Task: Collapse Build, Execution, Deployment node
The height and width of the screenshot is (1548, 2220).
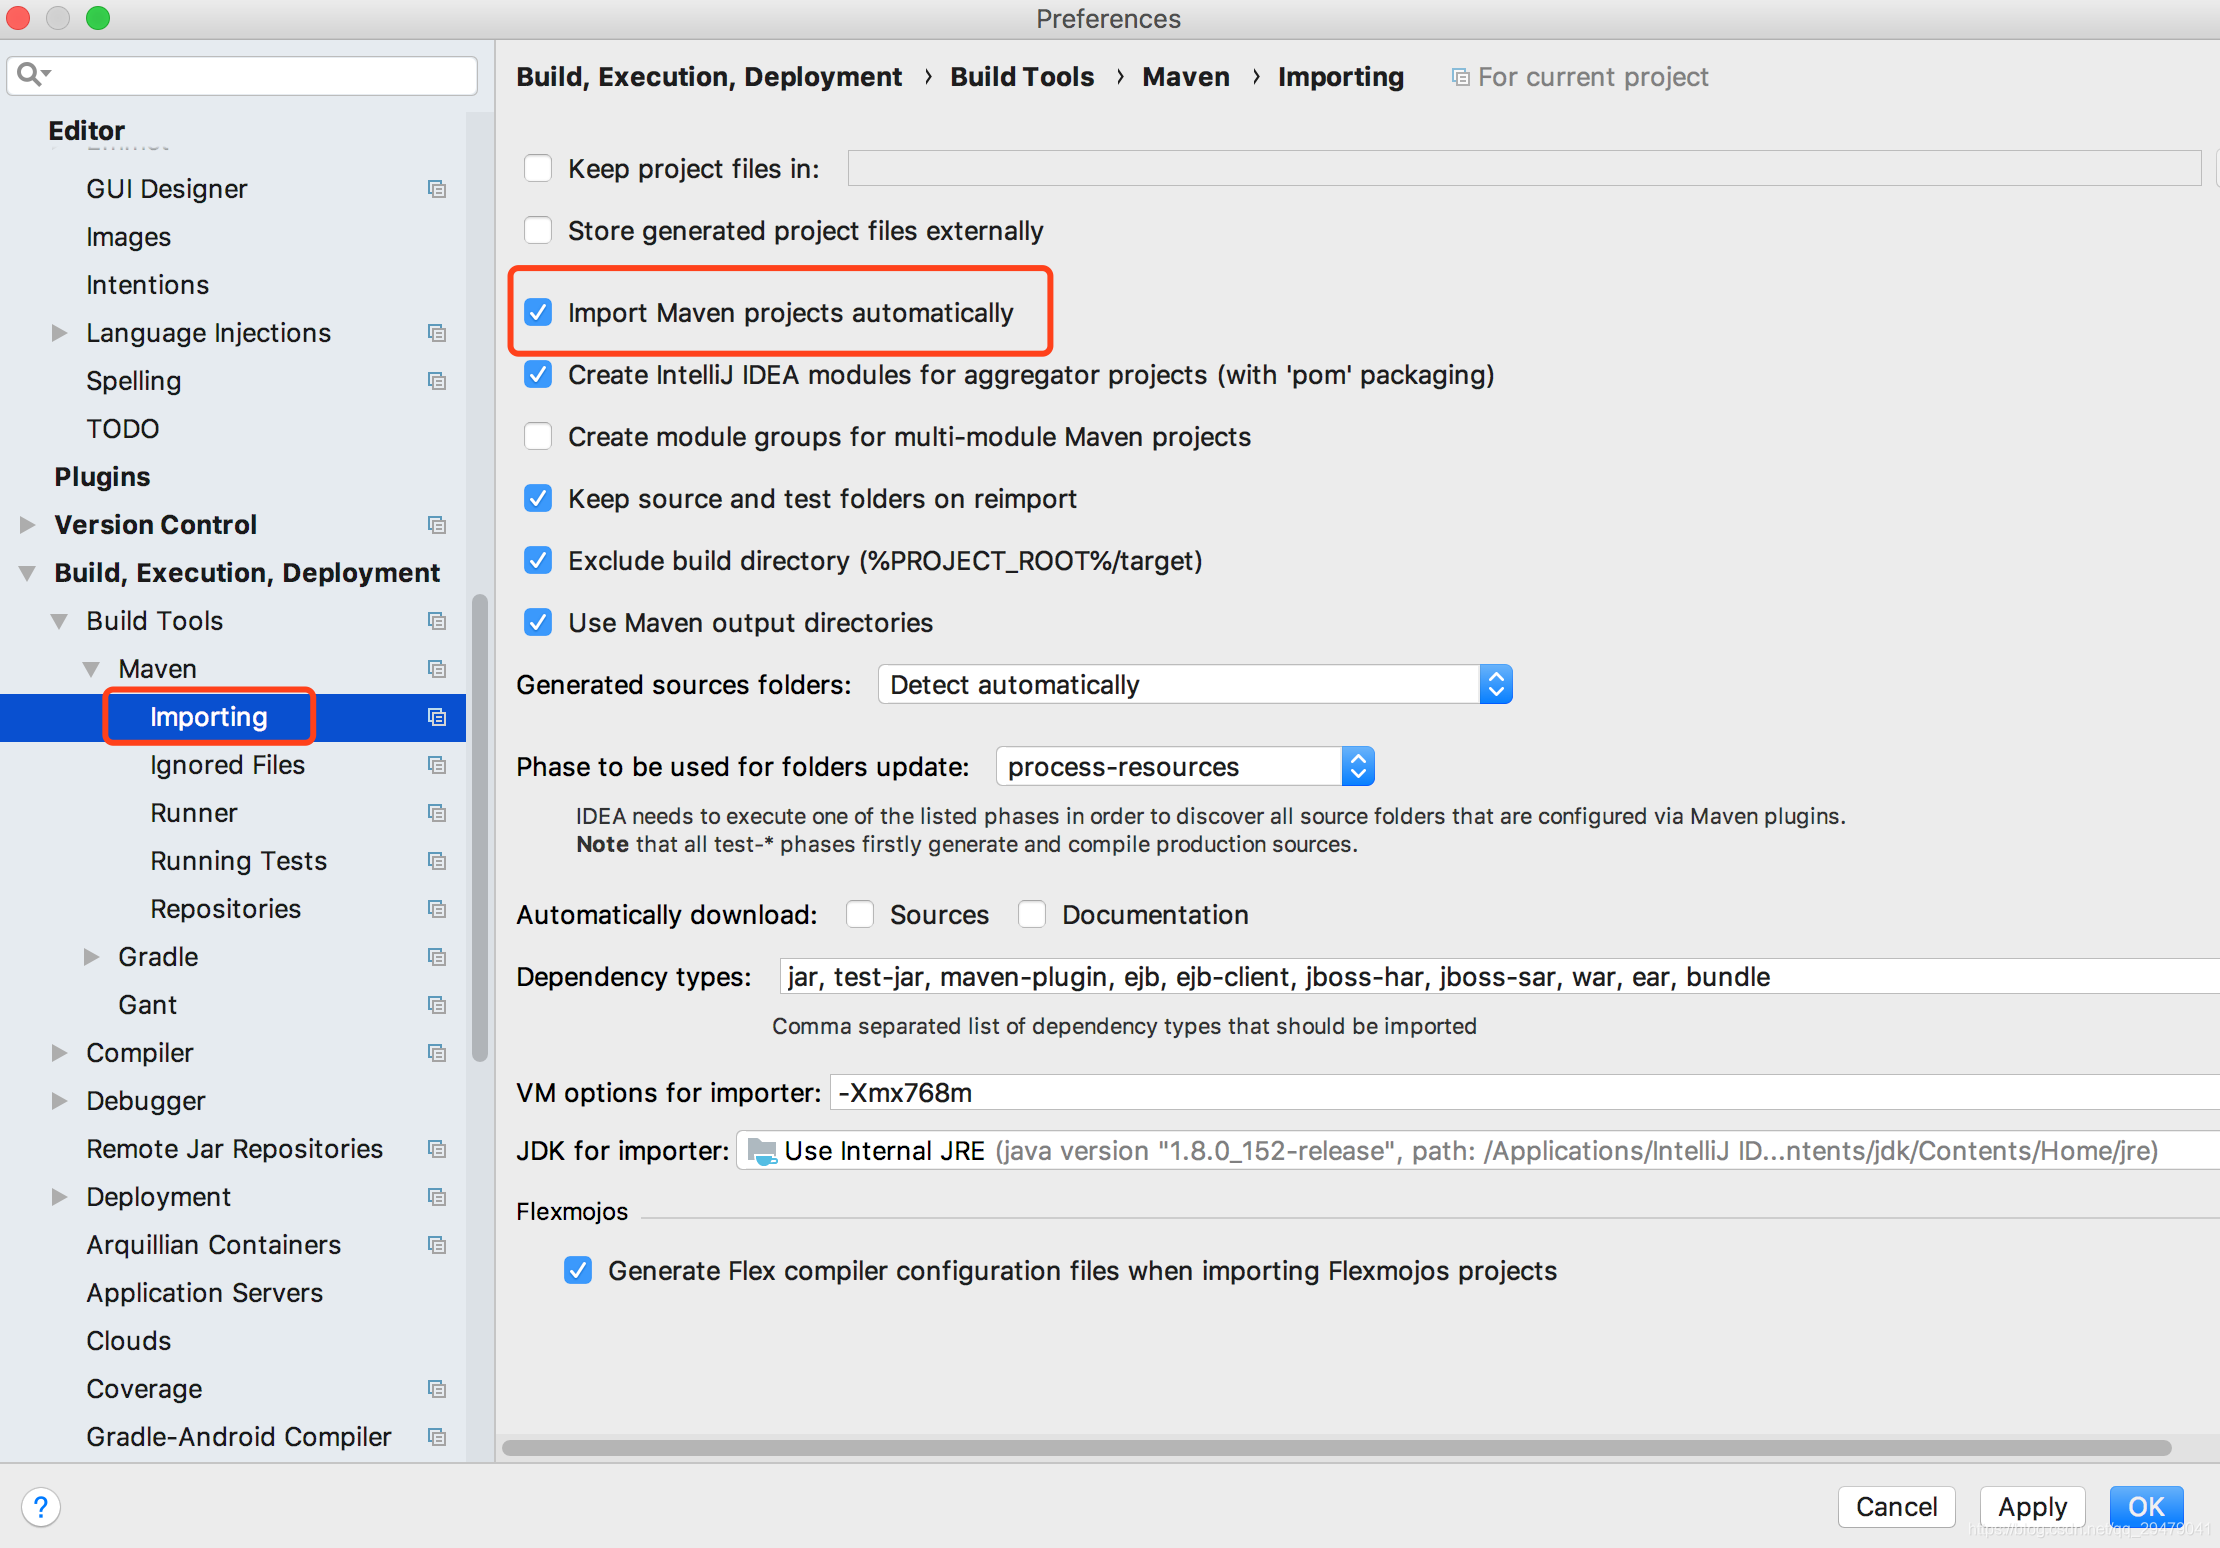Action: tap(27, 573)
